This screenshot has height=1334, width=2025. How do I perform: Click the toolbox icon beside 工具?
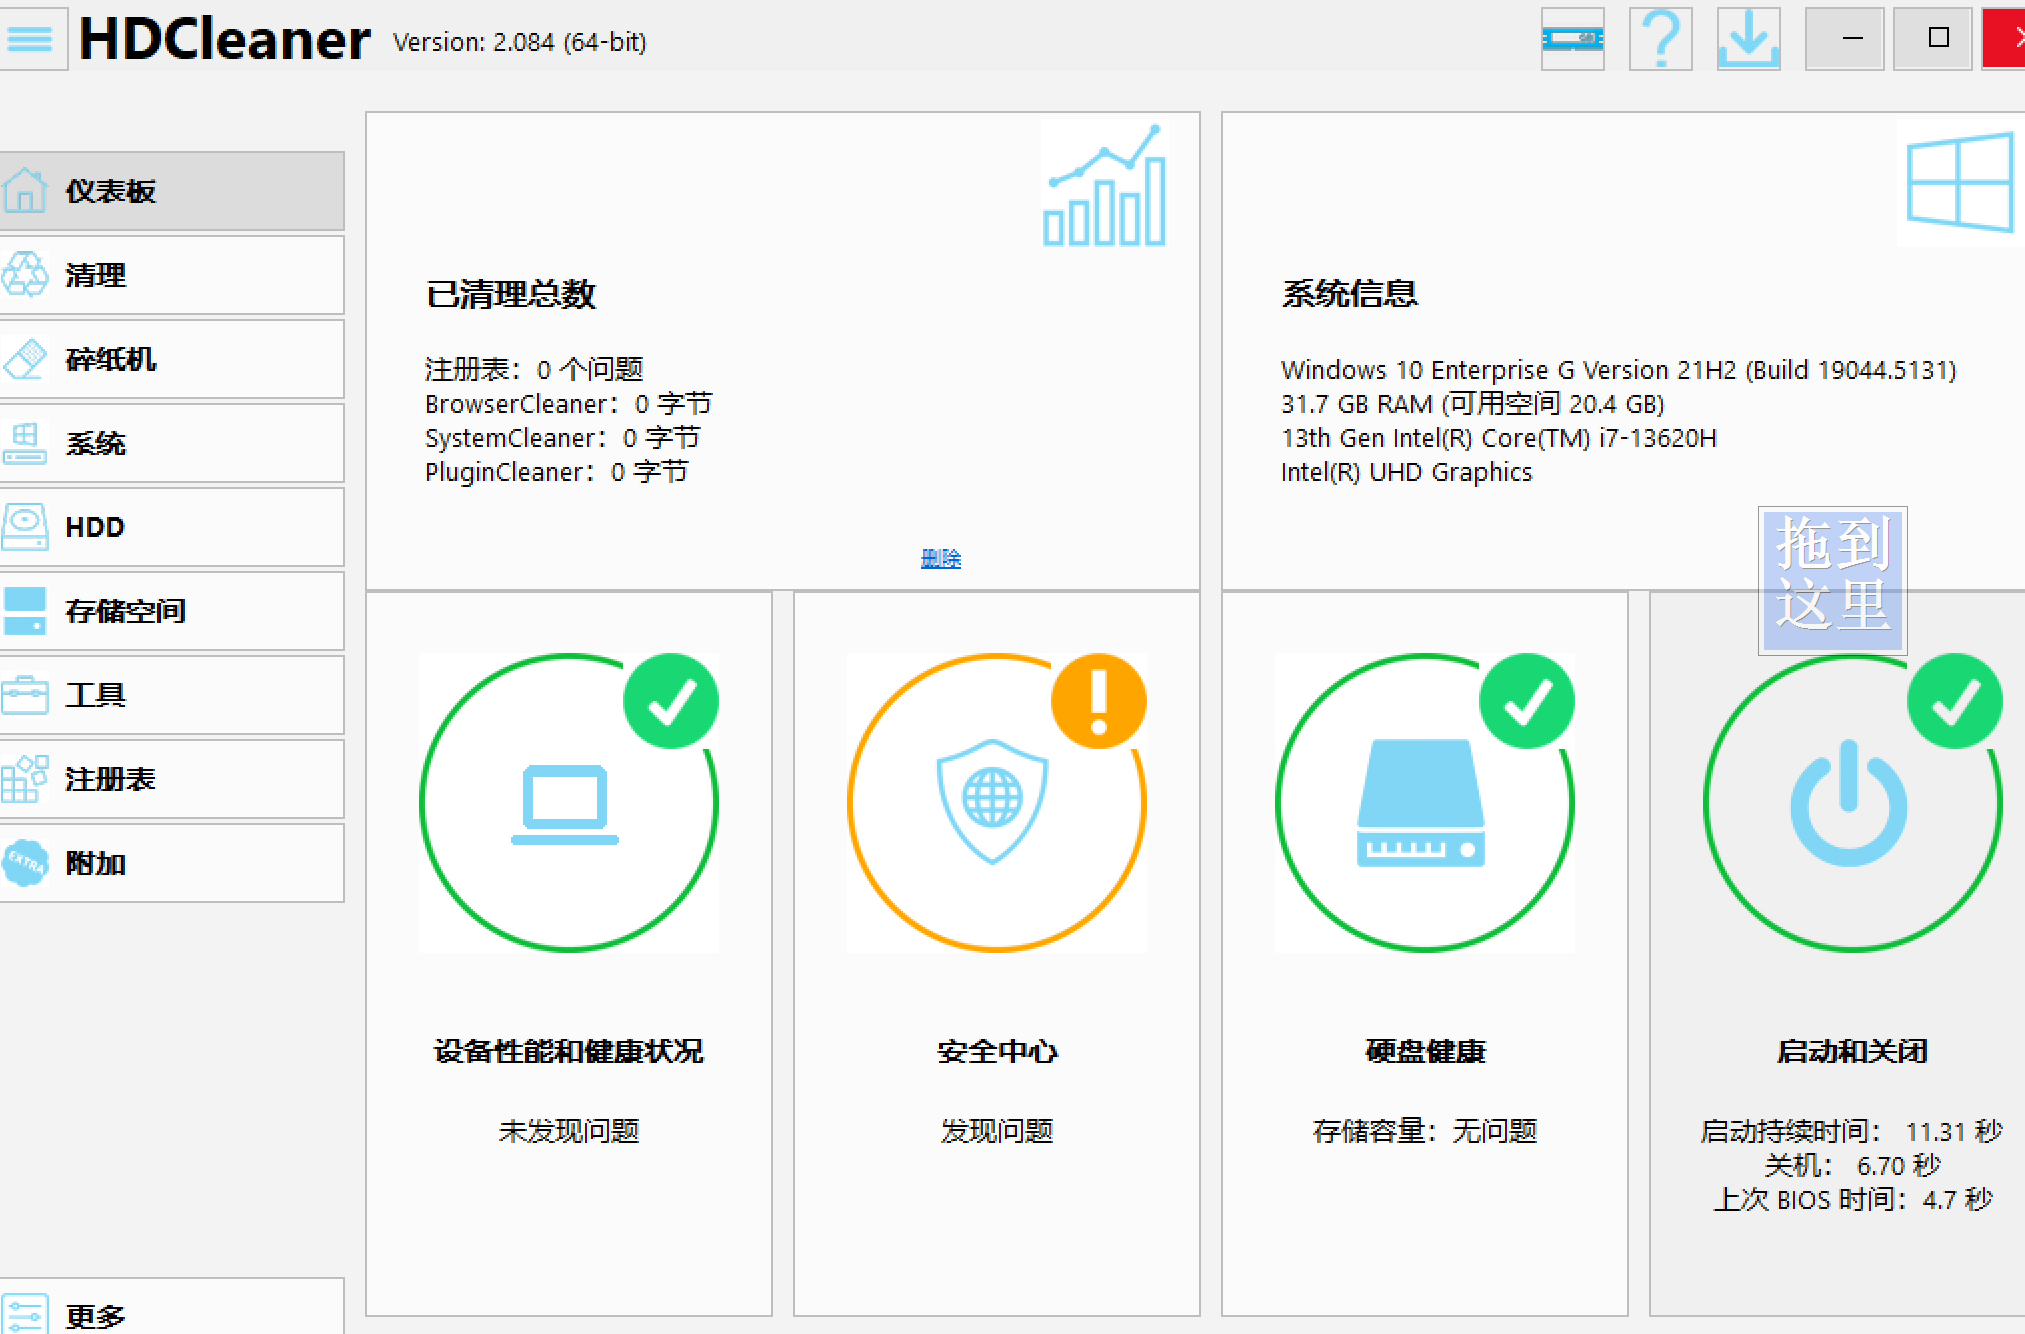coord(24,694)
